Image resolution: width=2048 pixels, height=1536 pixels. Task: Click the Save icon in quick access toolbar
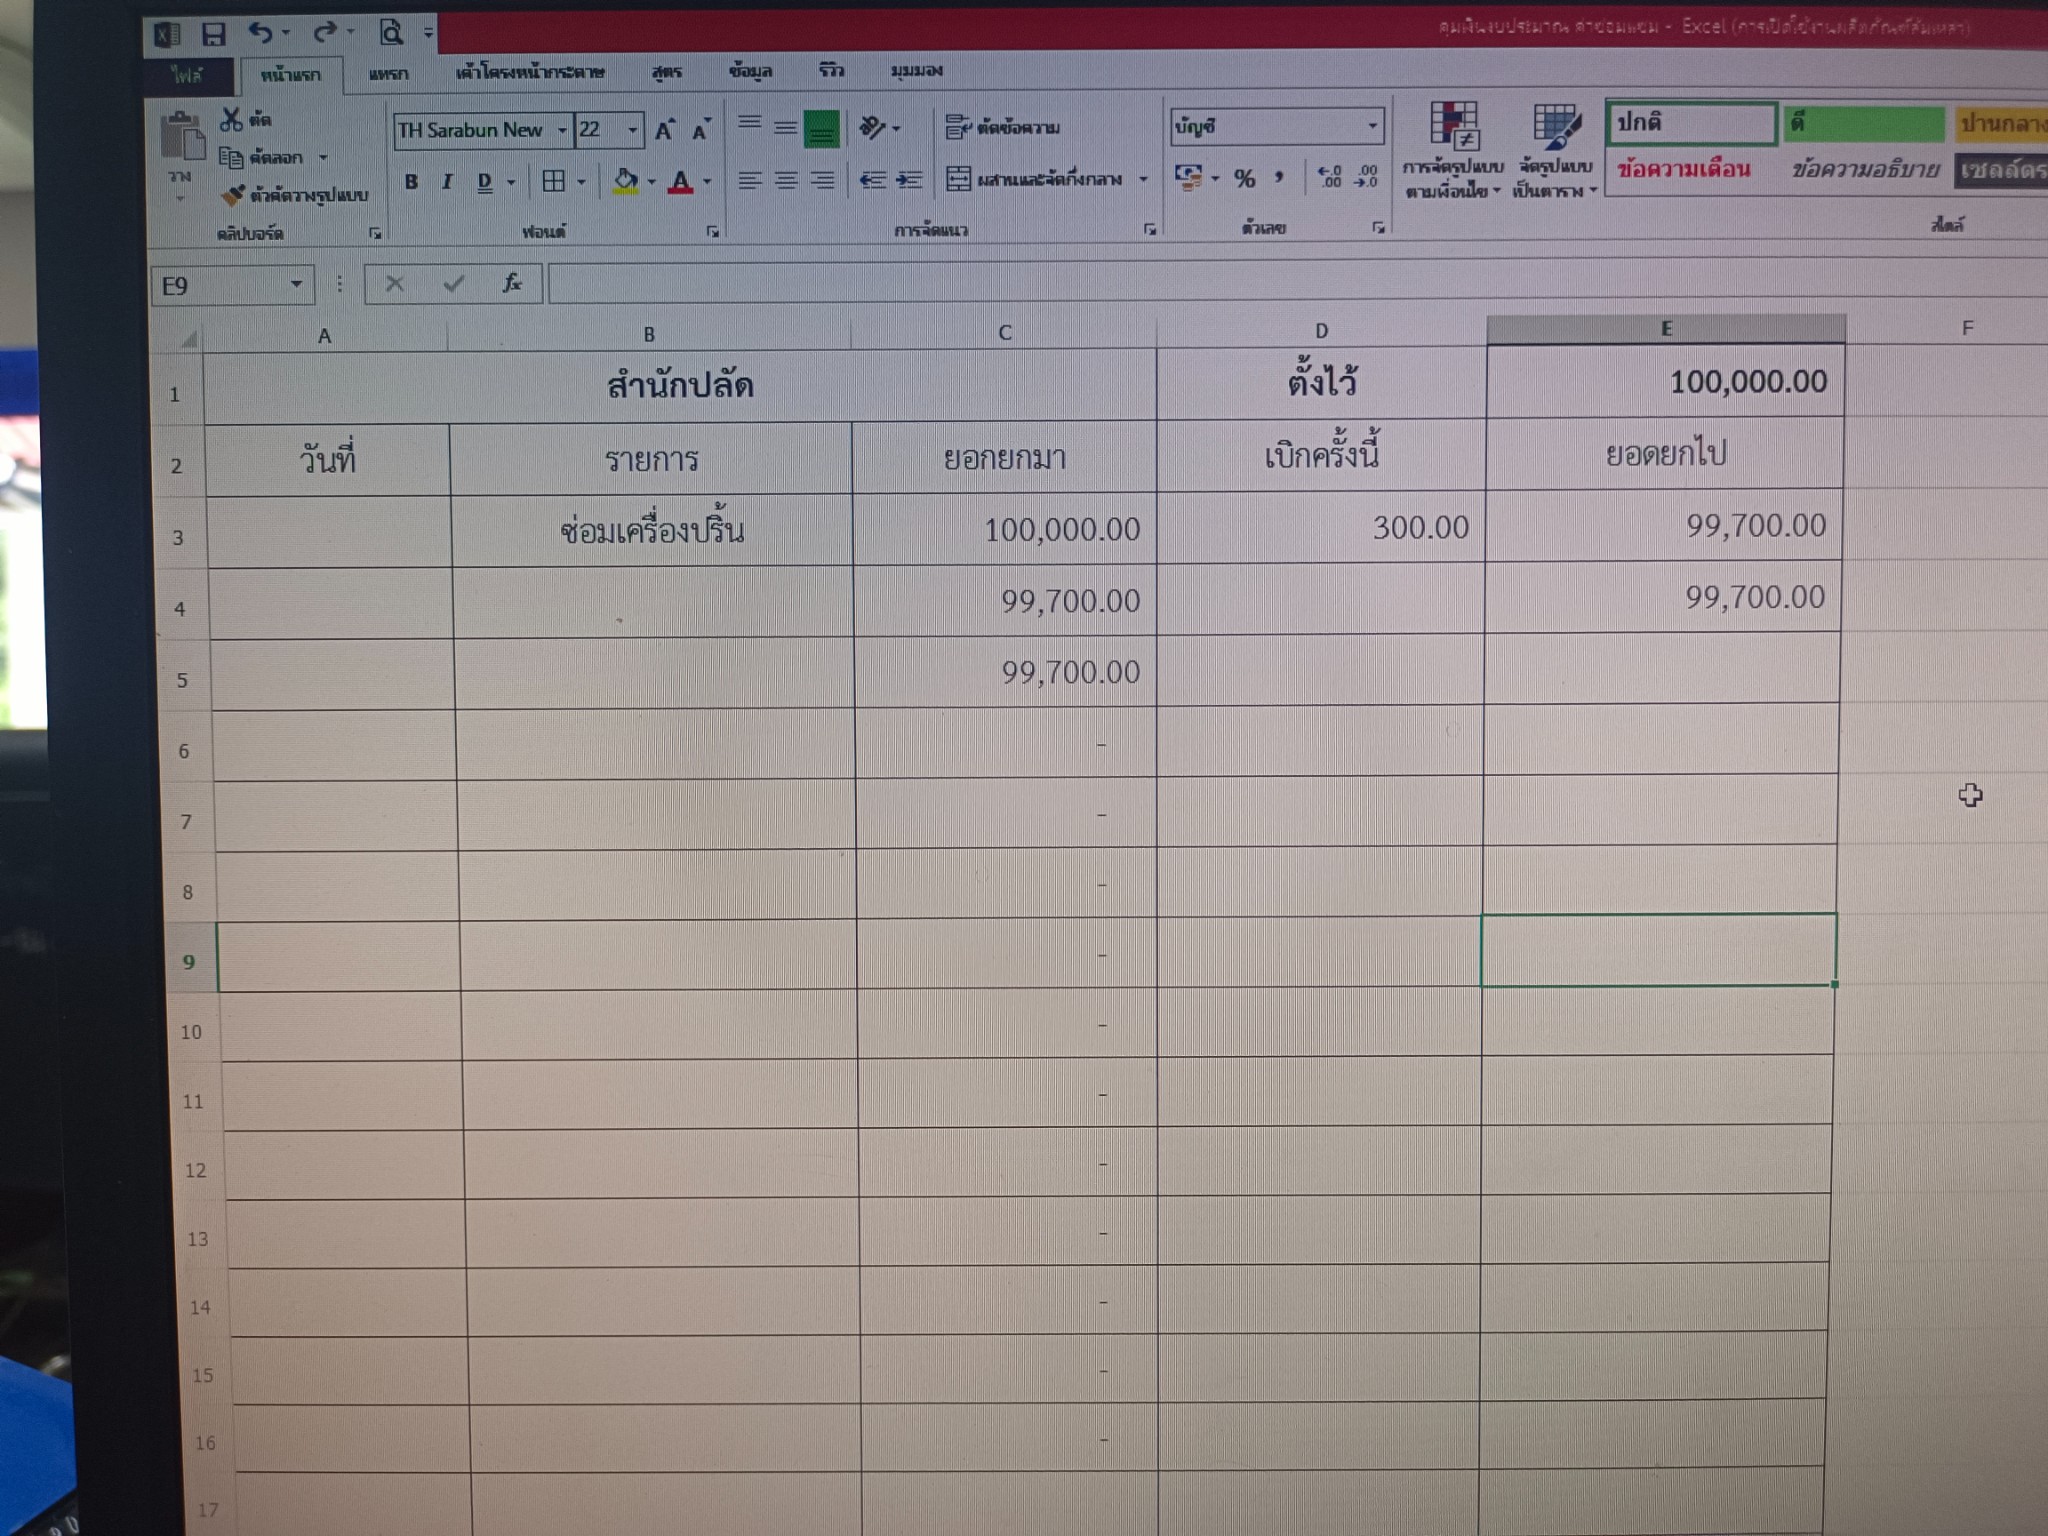coord(213,35)
